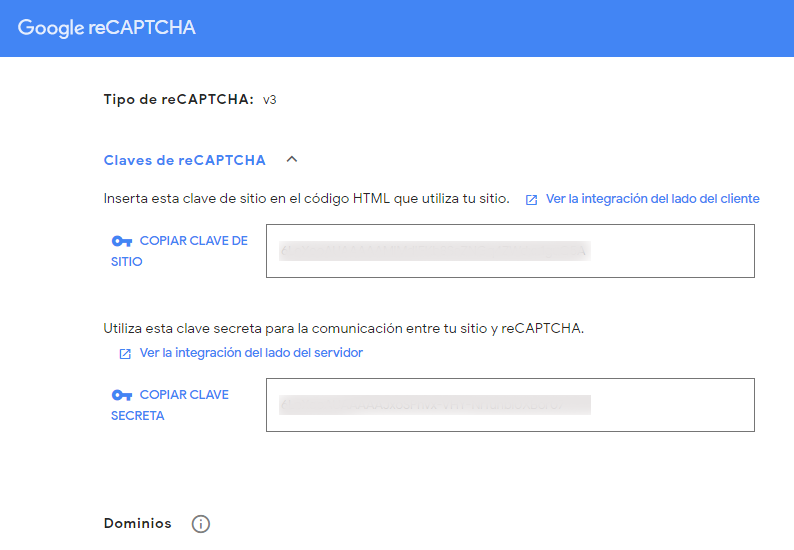Collapse keys section with the chevron-up arrow
Screen dimensions: 794x550
(292, 160)
